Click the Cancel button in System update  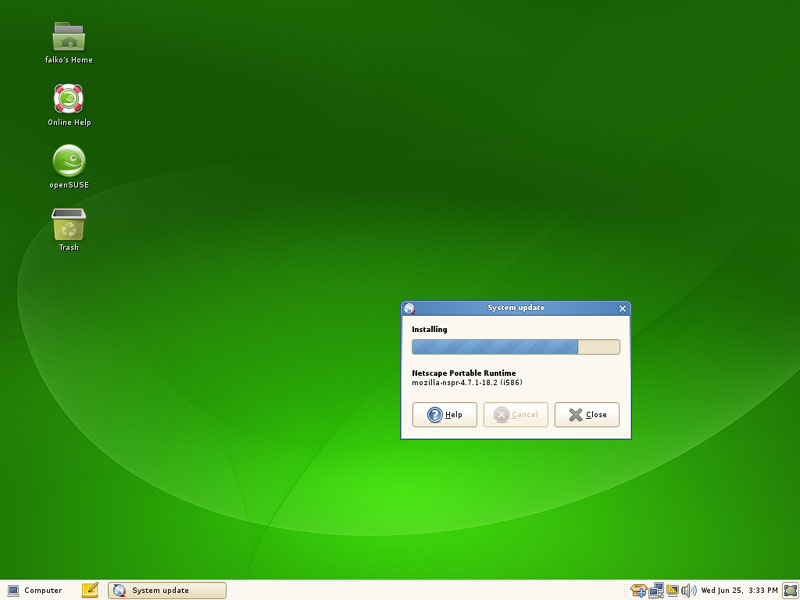click(516, 414)
